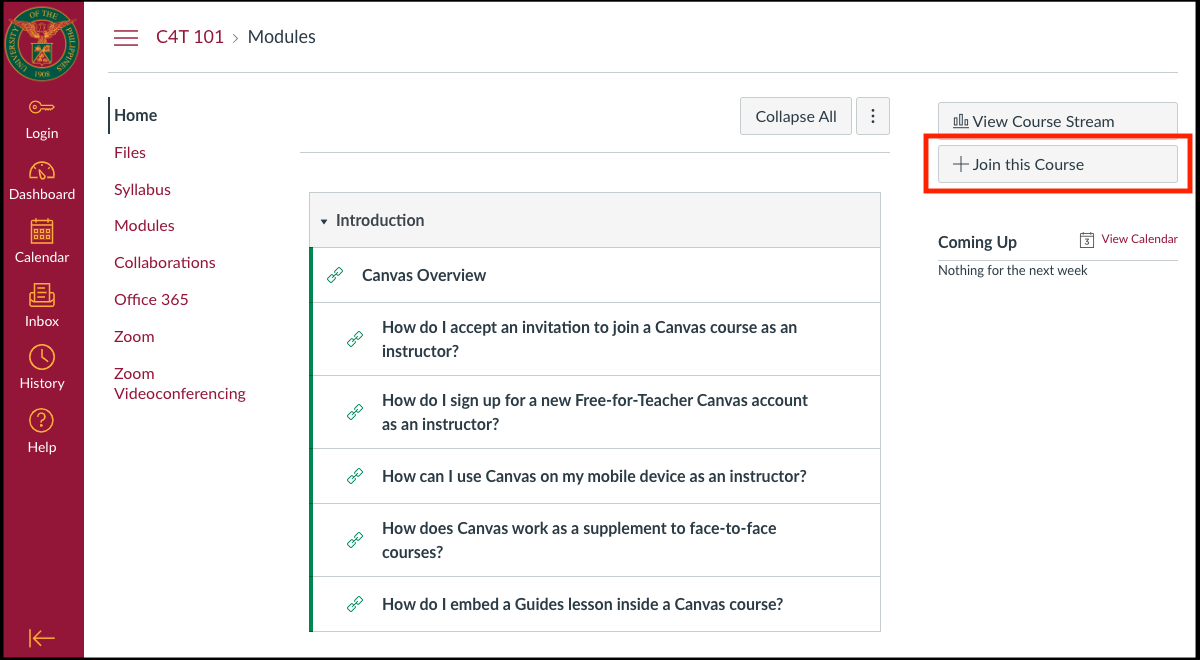The image size is (1200, 660).
Task: Open the Login key icon
Action: [42, 108]
